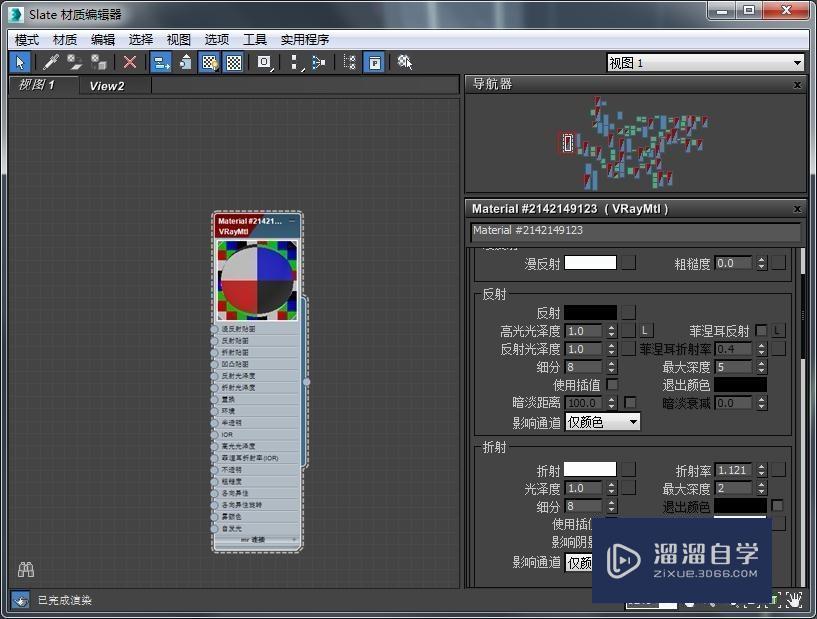Viewport: 817px width, 619px height.
Task: Toggle show background in preview icon
Action: pos(233,62)
